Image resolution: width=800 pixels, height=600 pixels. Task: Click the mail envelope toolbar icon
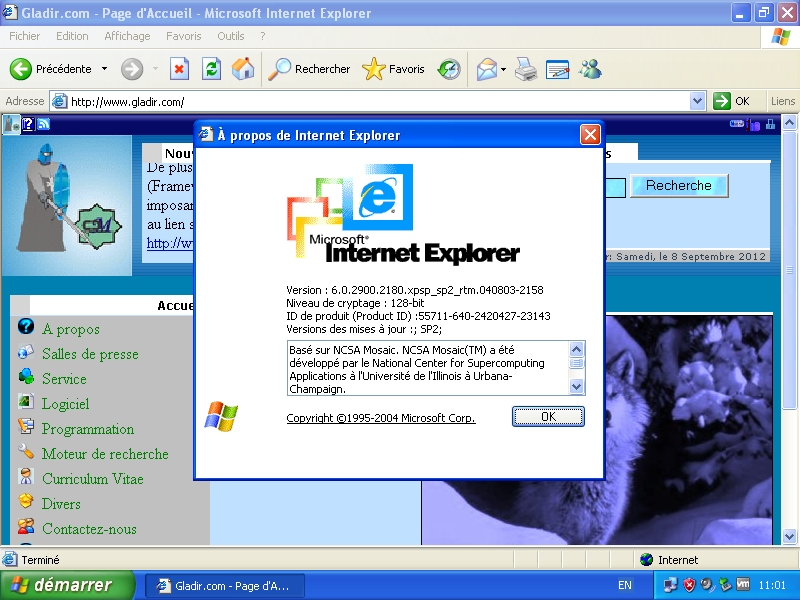click(x=486, y=69)
